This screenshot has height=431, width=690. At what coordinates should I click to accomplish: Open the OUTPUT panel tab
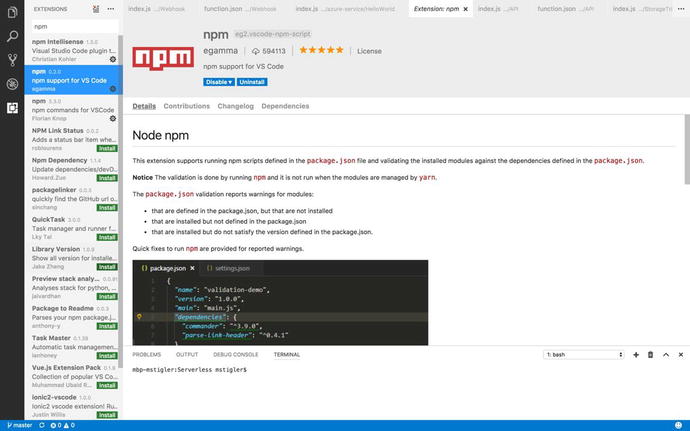click(187, 354)
